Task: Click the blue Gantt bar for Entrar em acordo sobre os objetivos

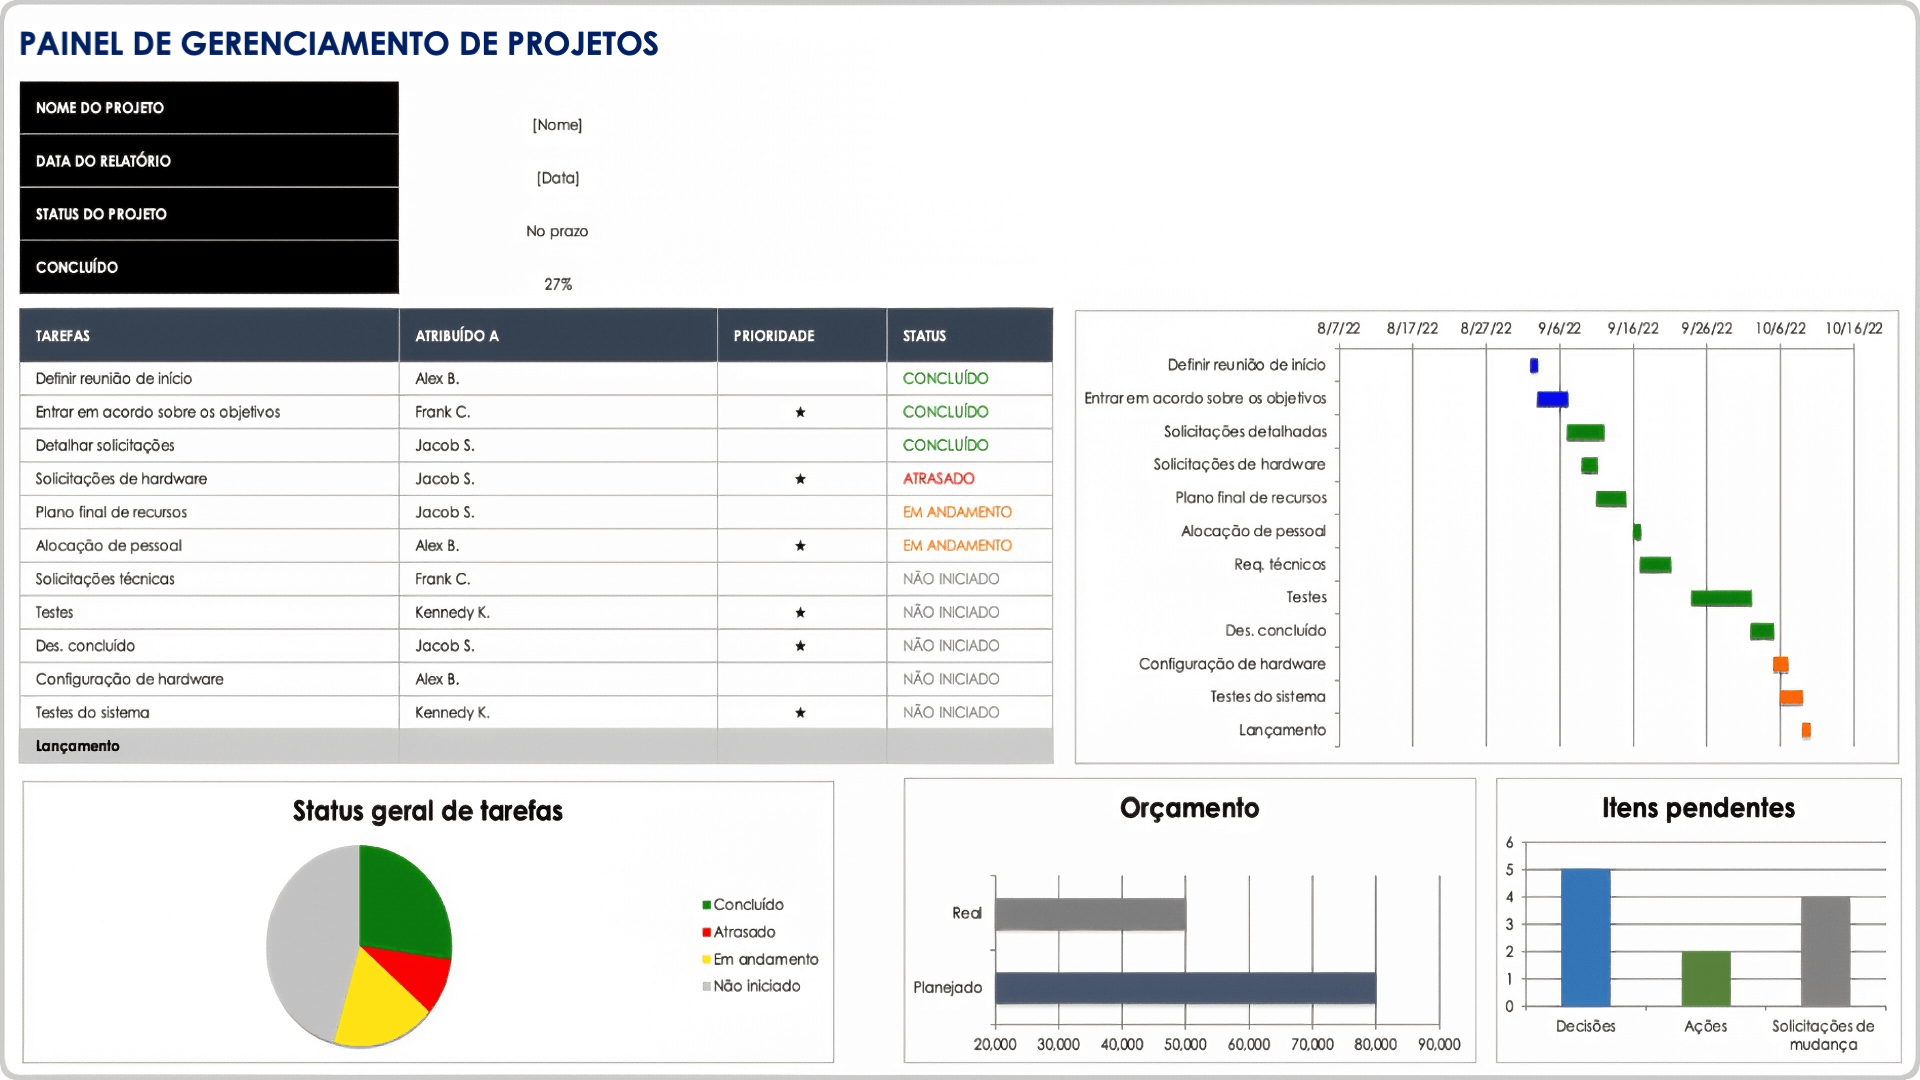Action: (1552, 399)
